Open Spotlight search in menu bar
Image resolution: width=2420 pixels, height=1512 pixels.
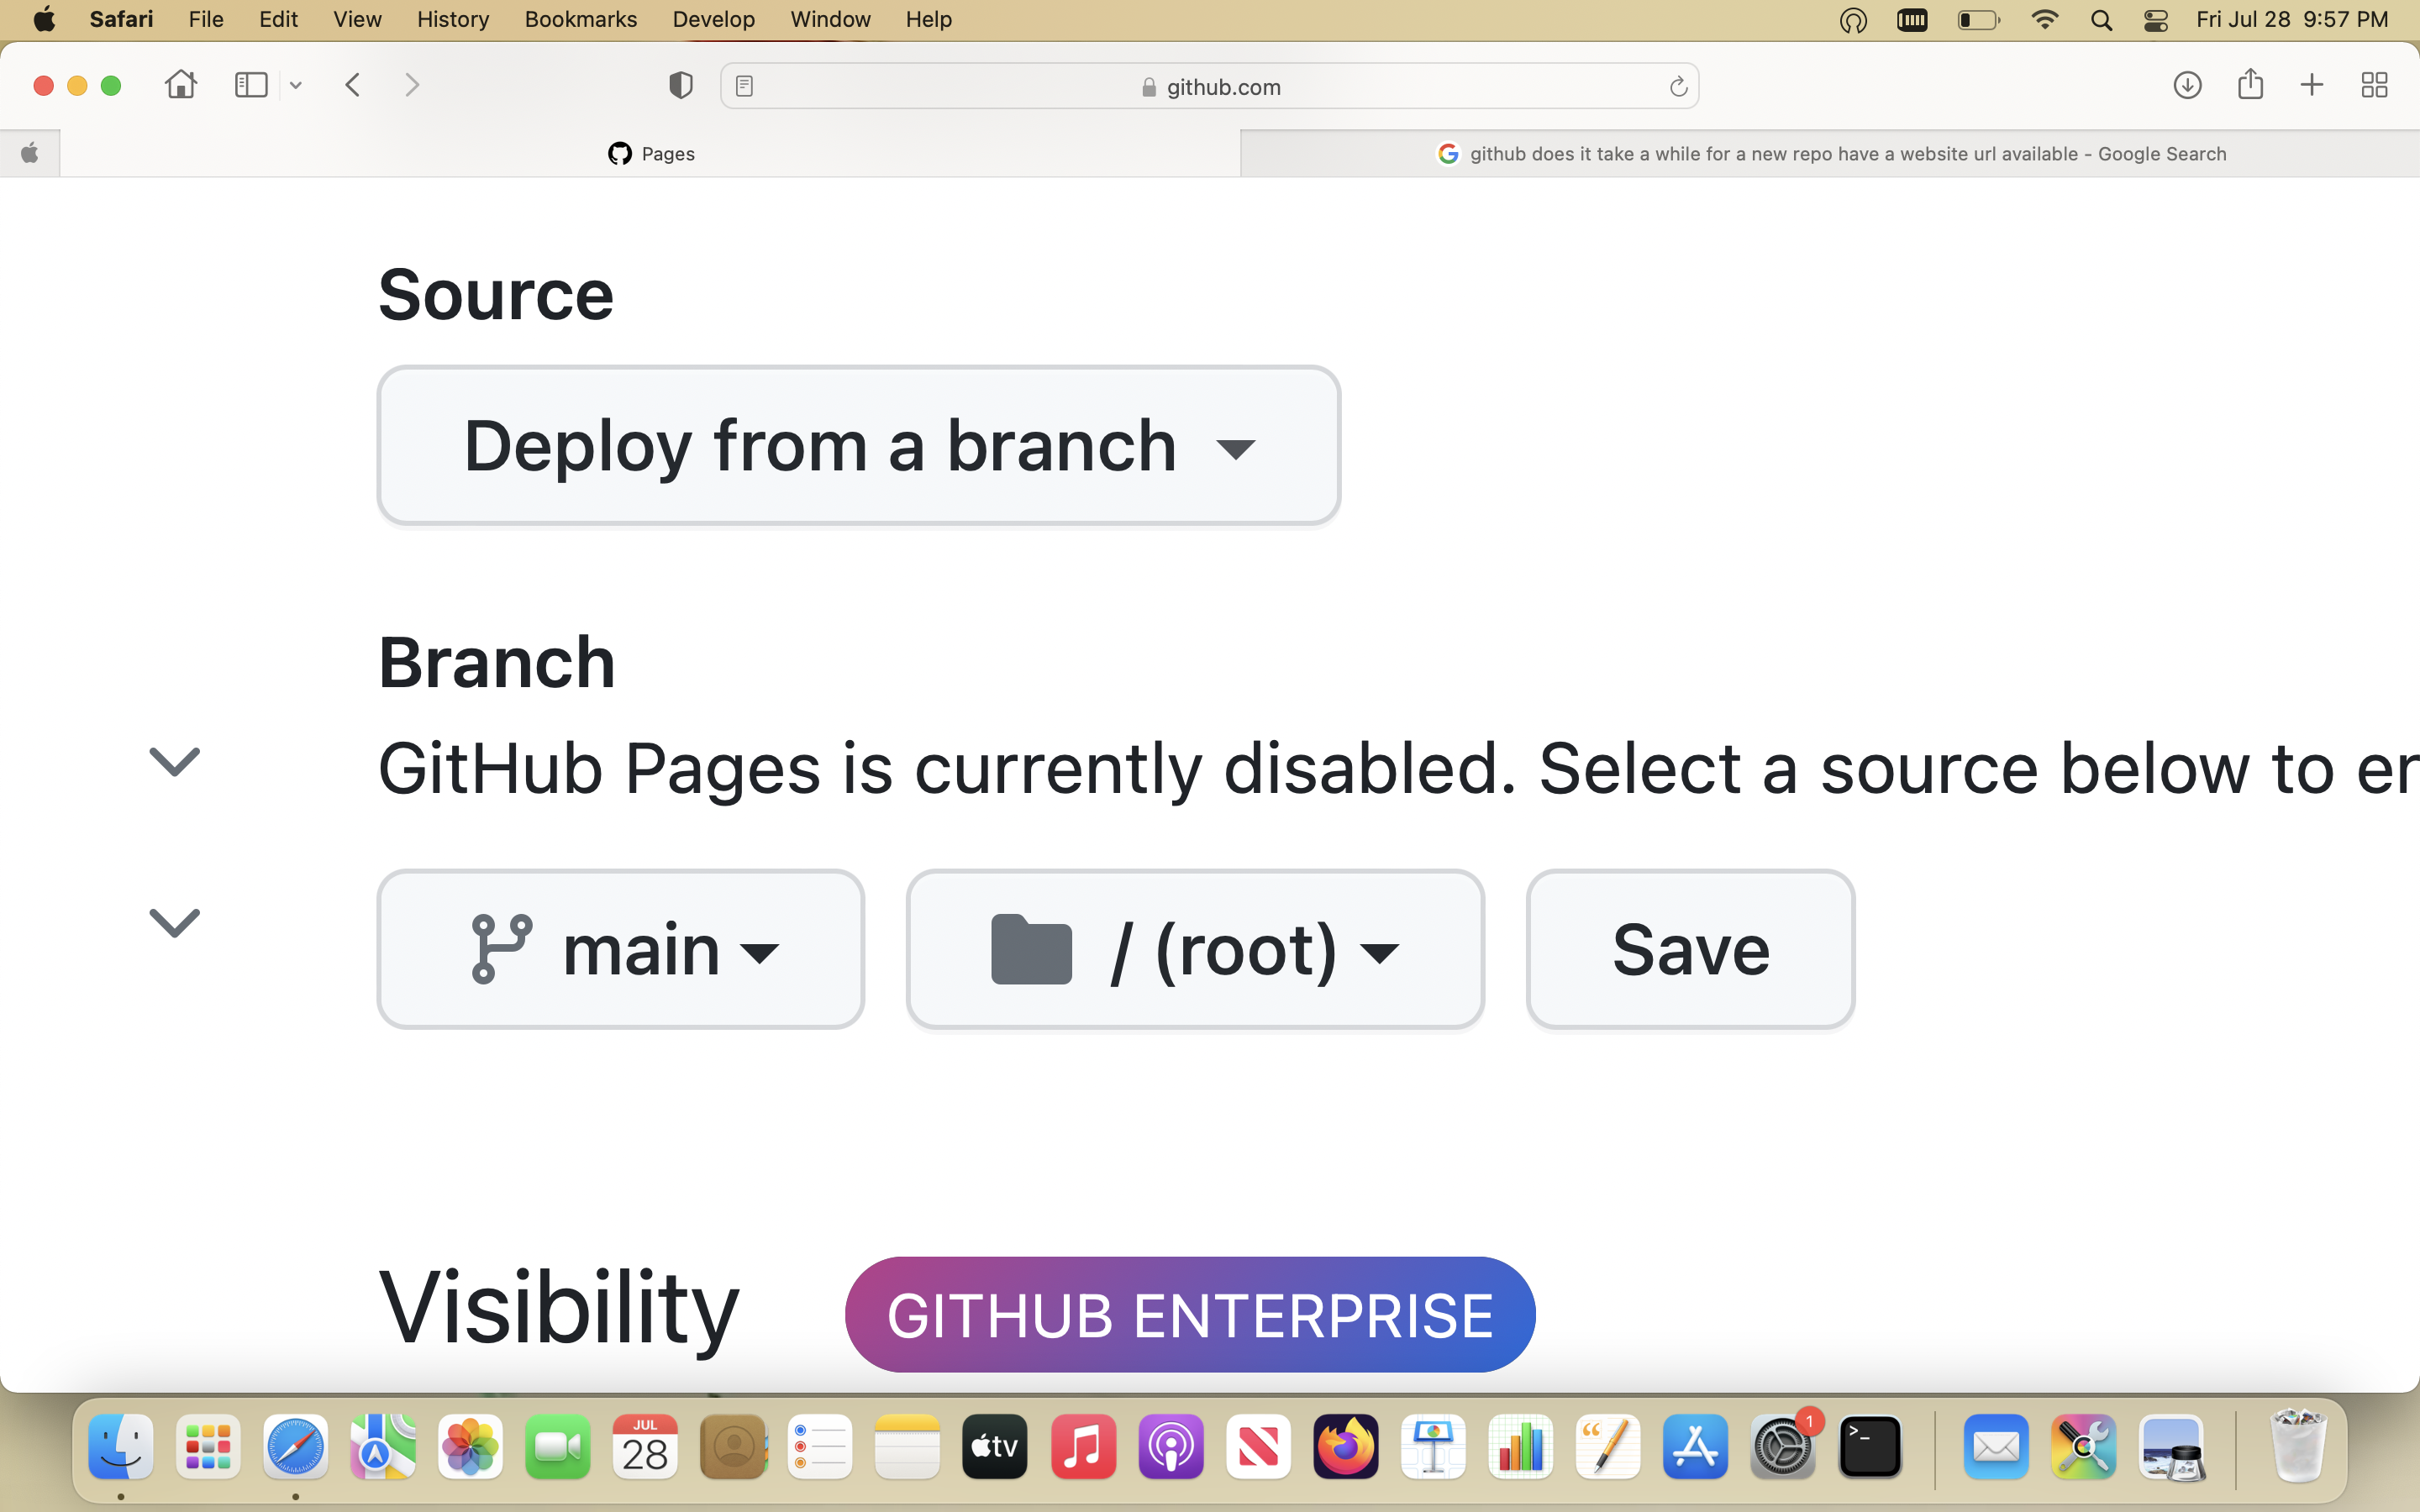click(2102, 20)
